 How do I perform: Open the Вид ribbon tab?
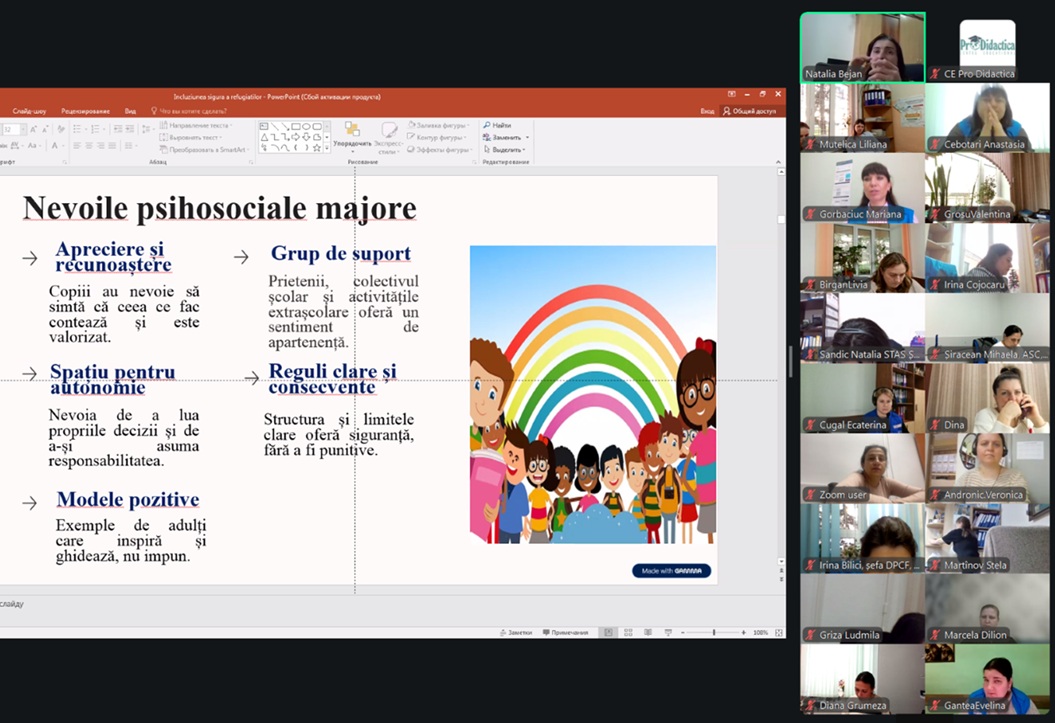point(130,111)
